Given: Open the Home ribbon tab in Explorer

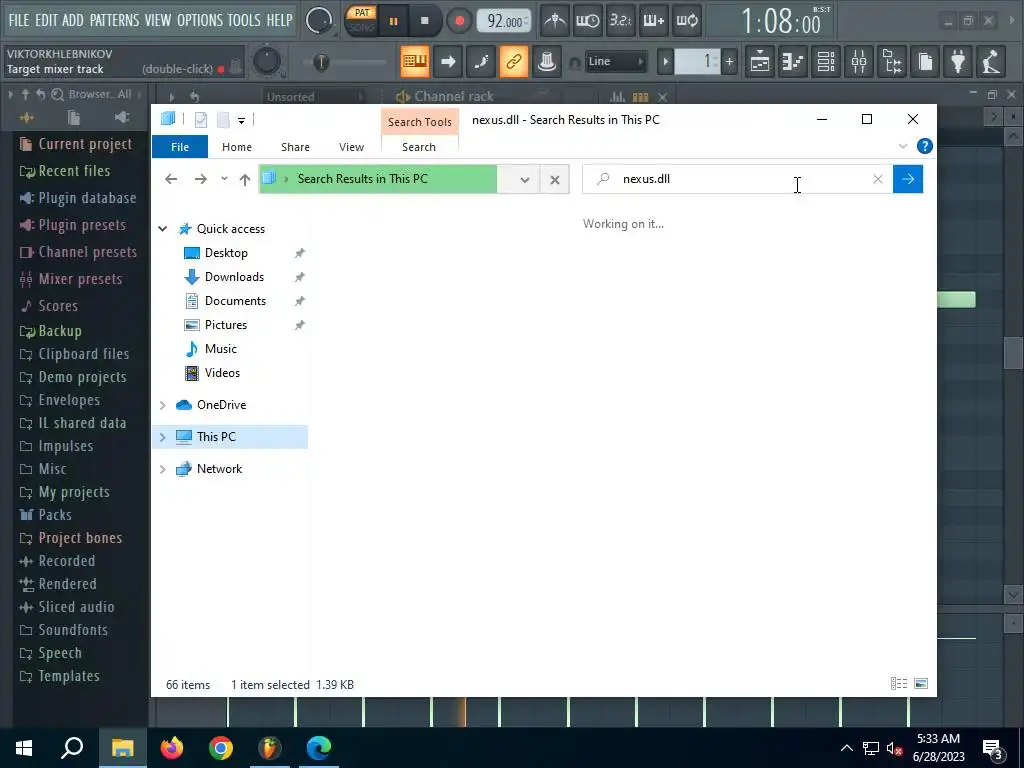Looking at the screenshot, I should tap(236, 147).
